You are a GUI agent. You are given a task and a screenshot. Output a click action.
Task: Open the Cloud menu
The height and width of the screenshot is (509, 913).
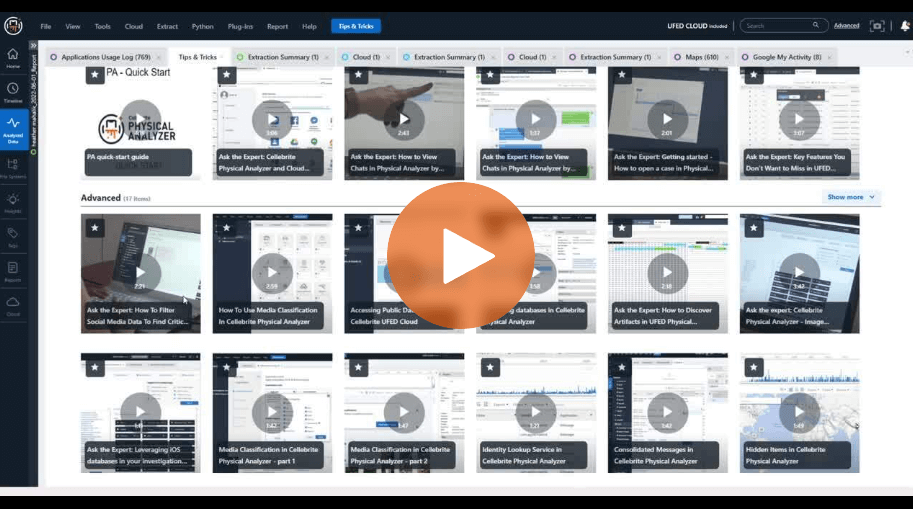coord(133,26)
